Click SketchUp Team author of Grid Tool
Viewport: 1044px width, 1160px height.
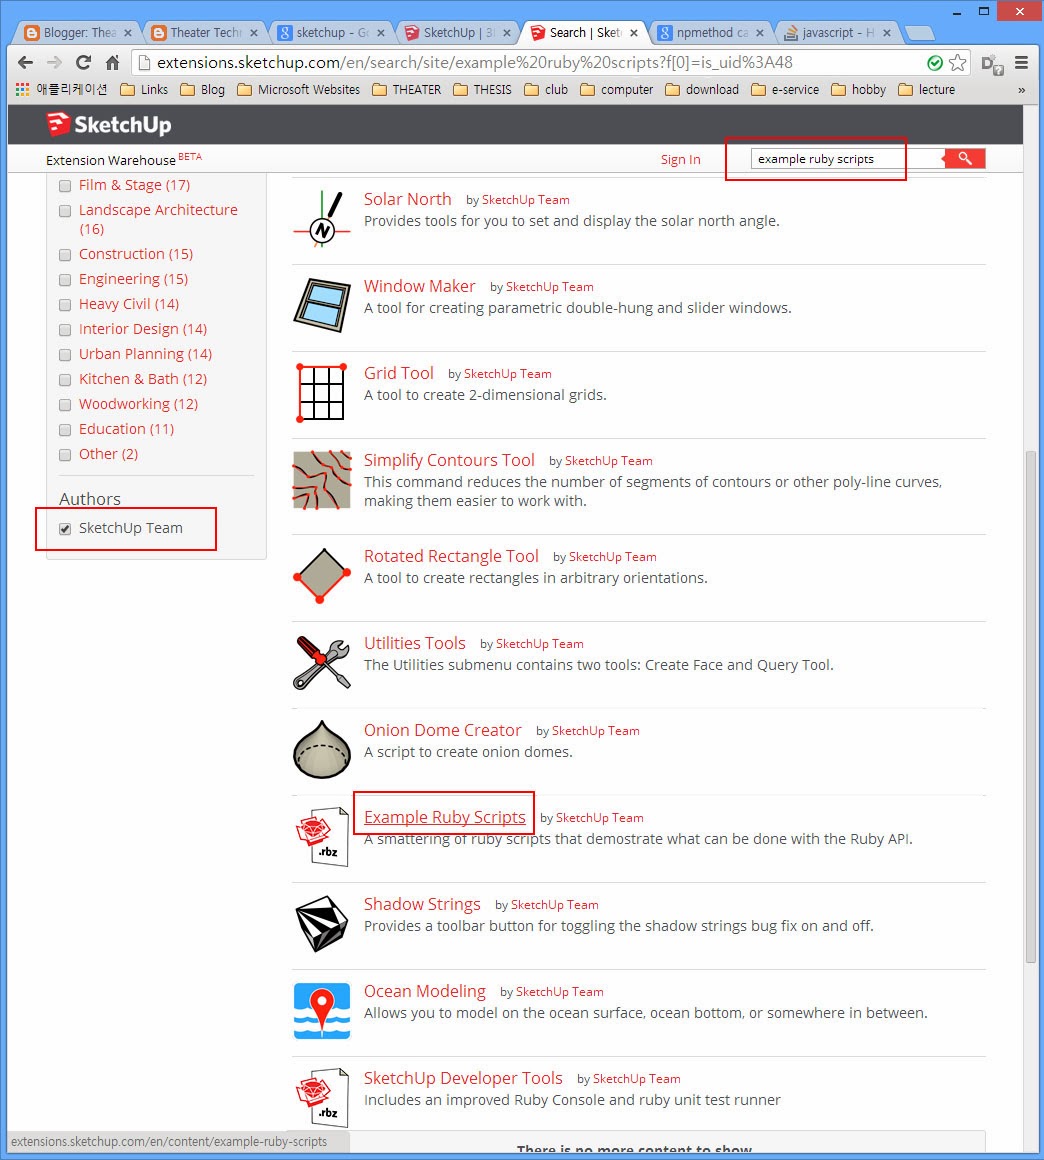pos(508,374)
